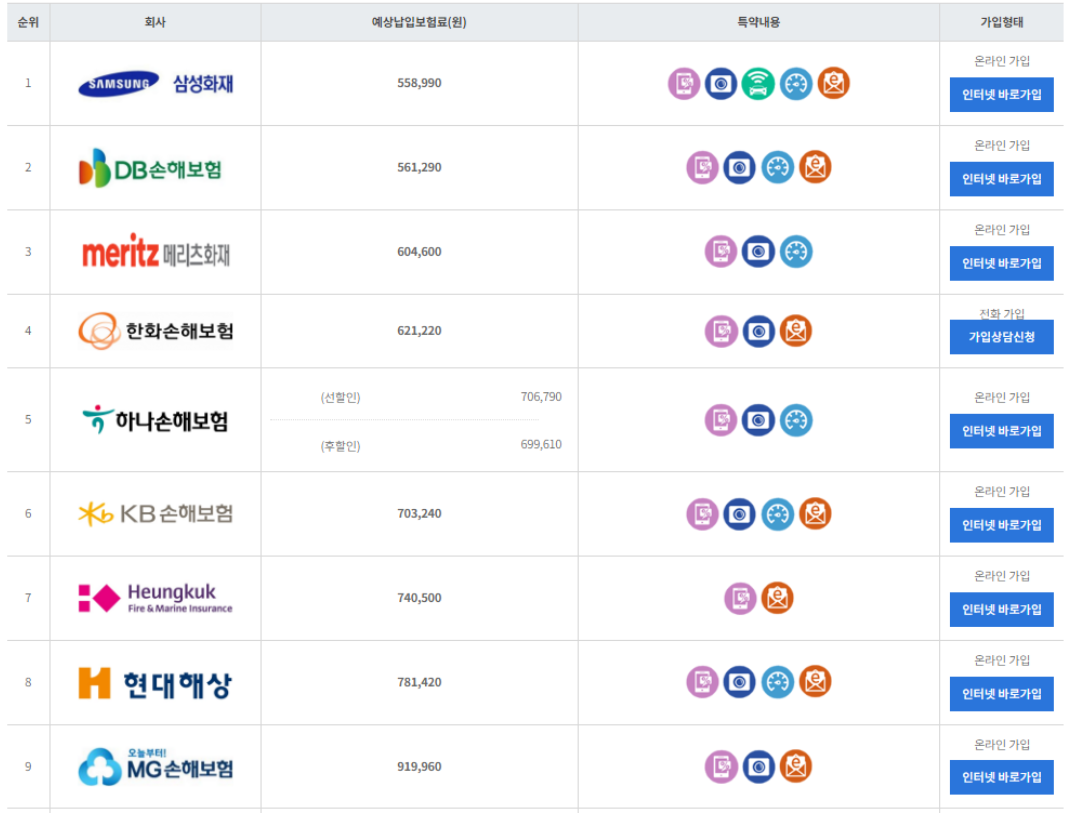Viewport: 1070px width, 813px height.
Task: Click 가입상담신청 button for 한화손해보험
Action: [1001, 337]
